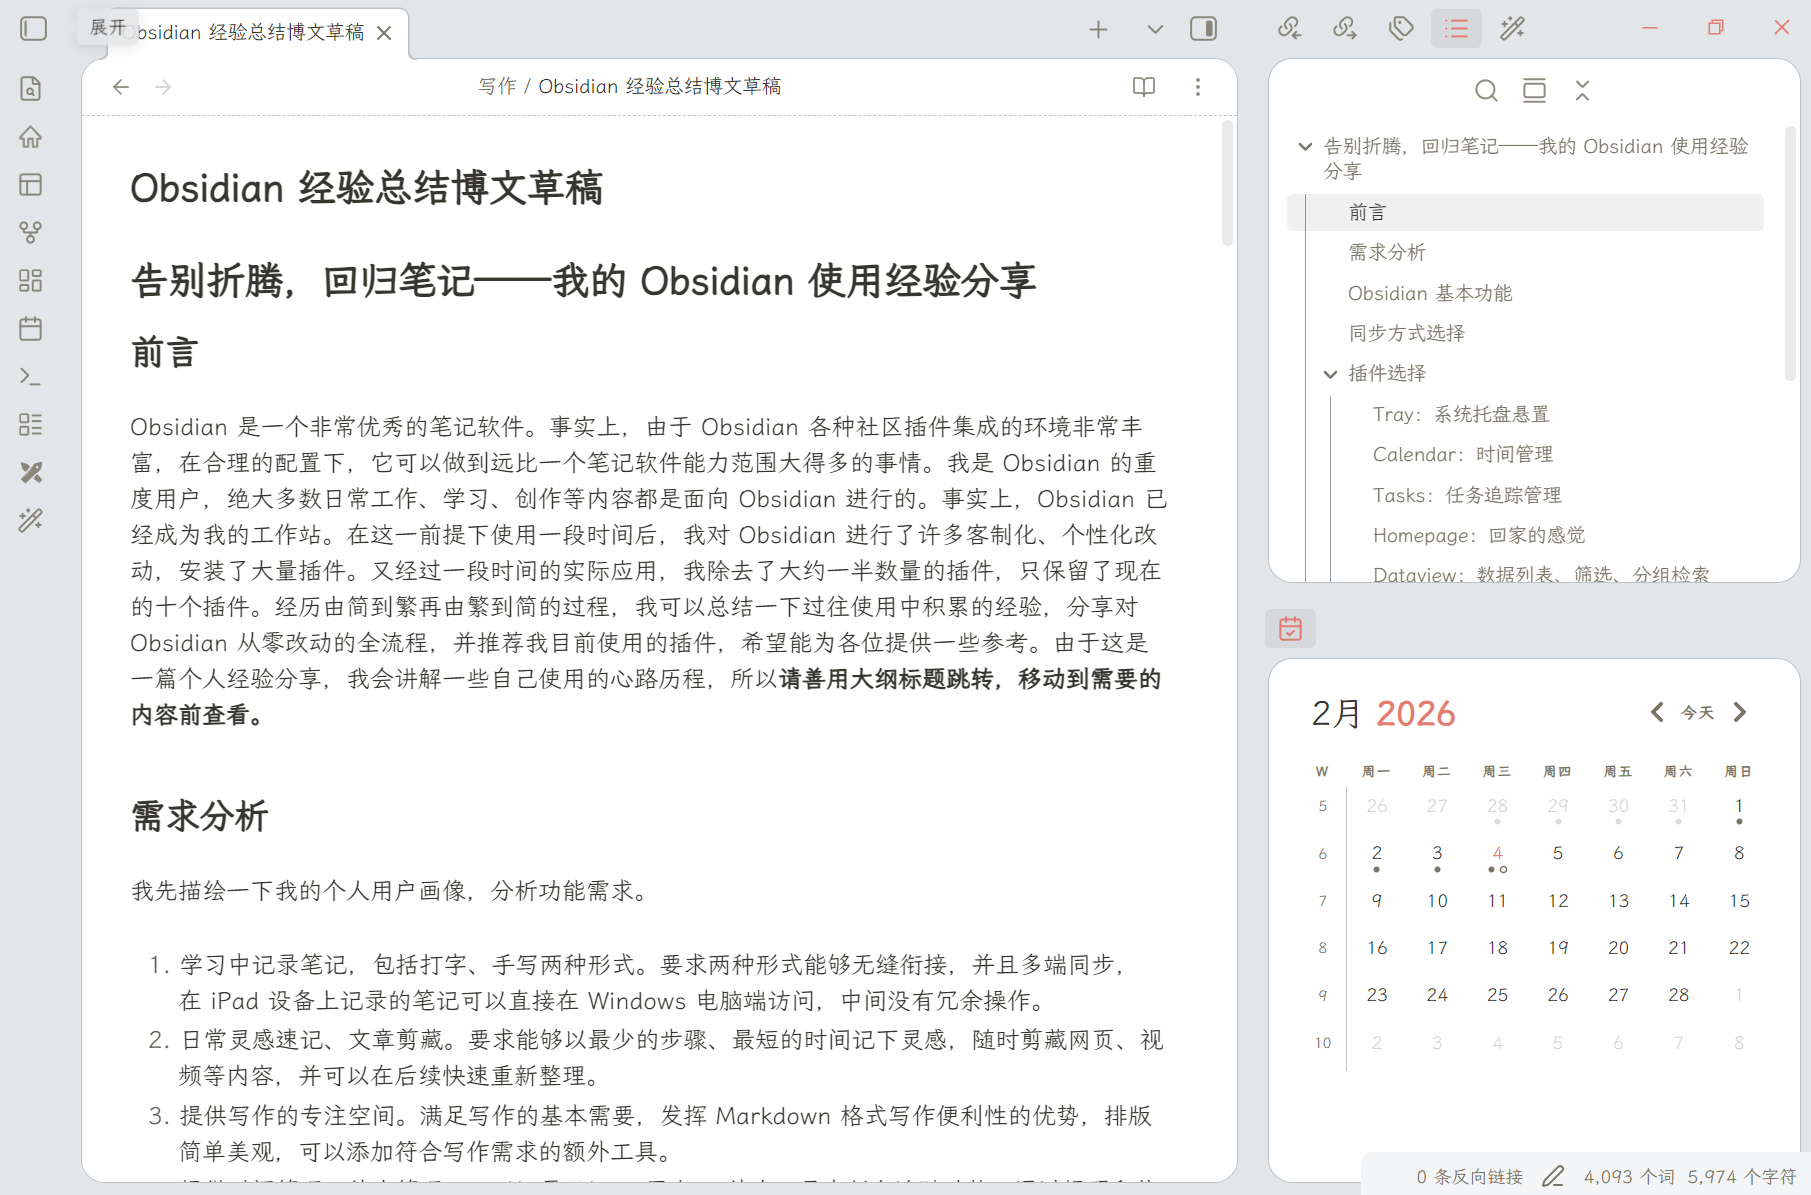Image resolution: width=1811 pixels, height=1195 pixels.
Task: Open the backlinks icon in right panel
Action: coord(1290,29)
